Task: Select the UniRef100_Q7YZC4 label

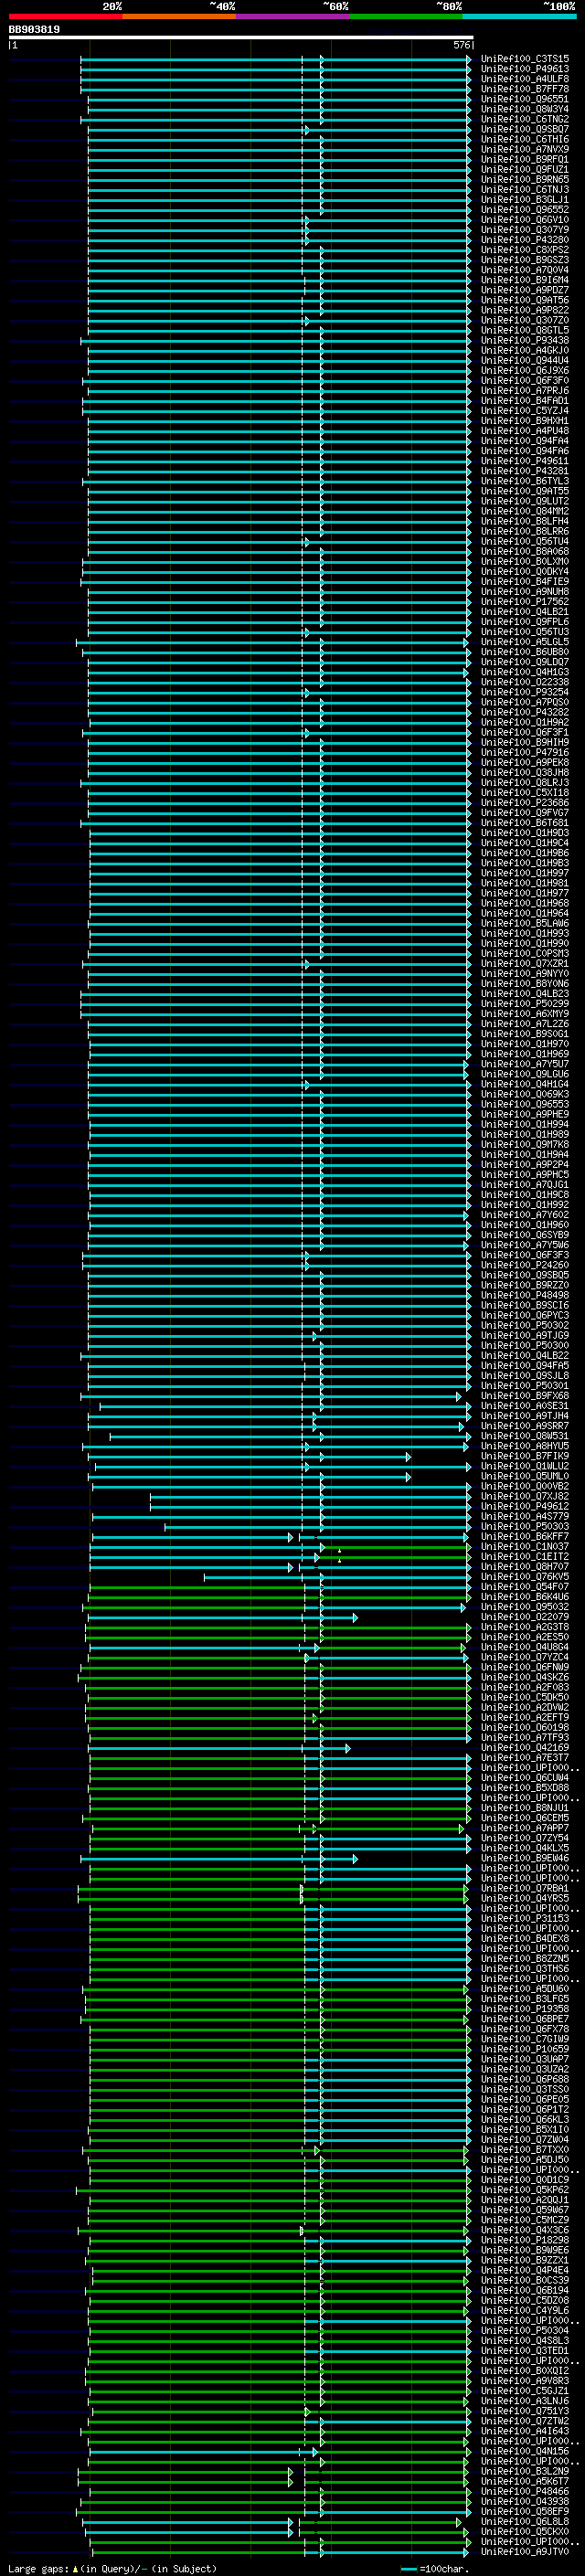Action: tap(525, 1657)
